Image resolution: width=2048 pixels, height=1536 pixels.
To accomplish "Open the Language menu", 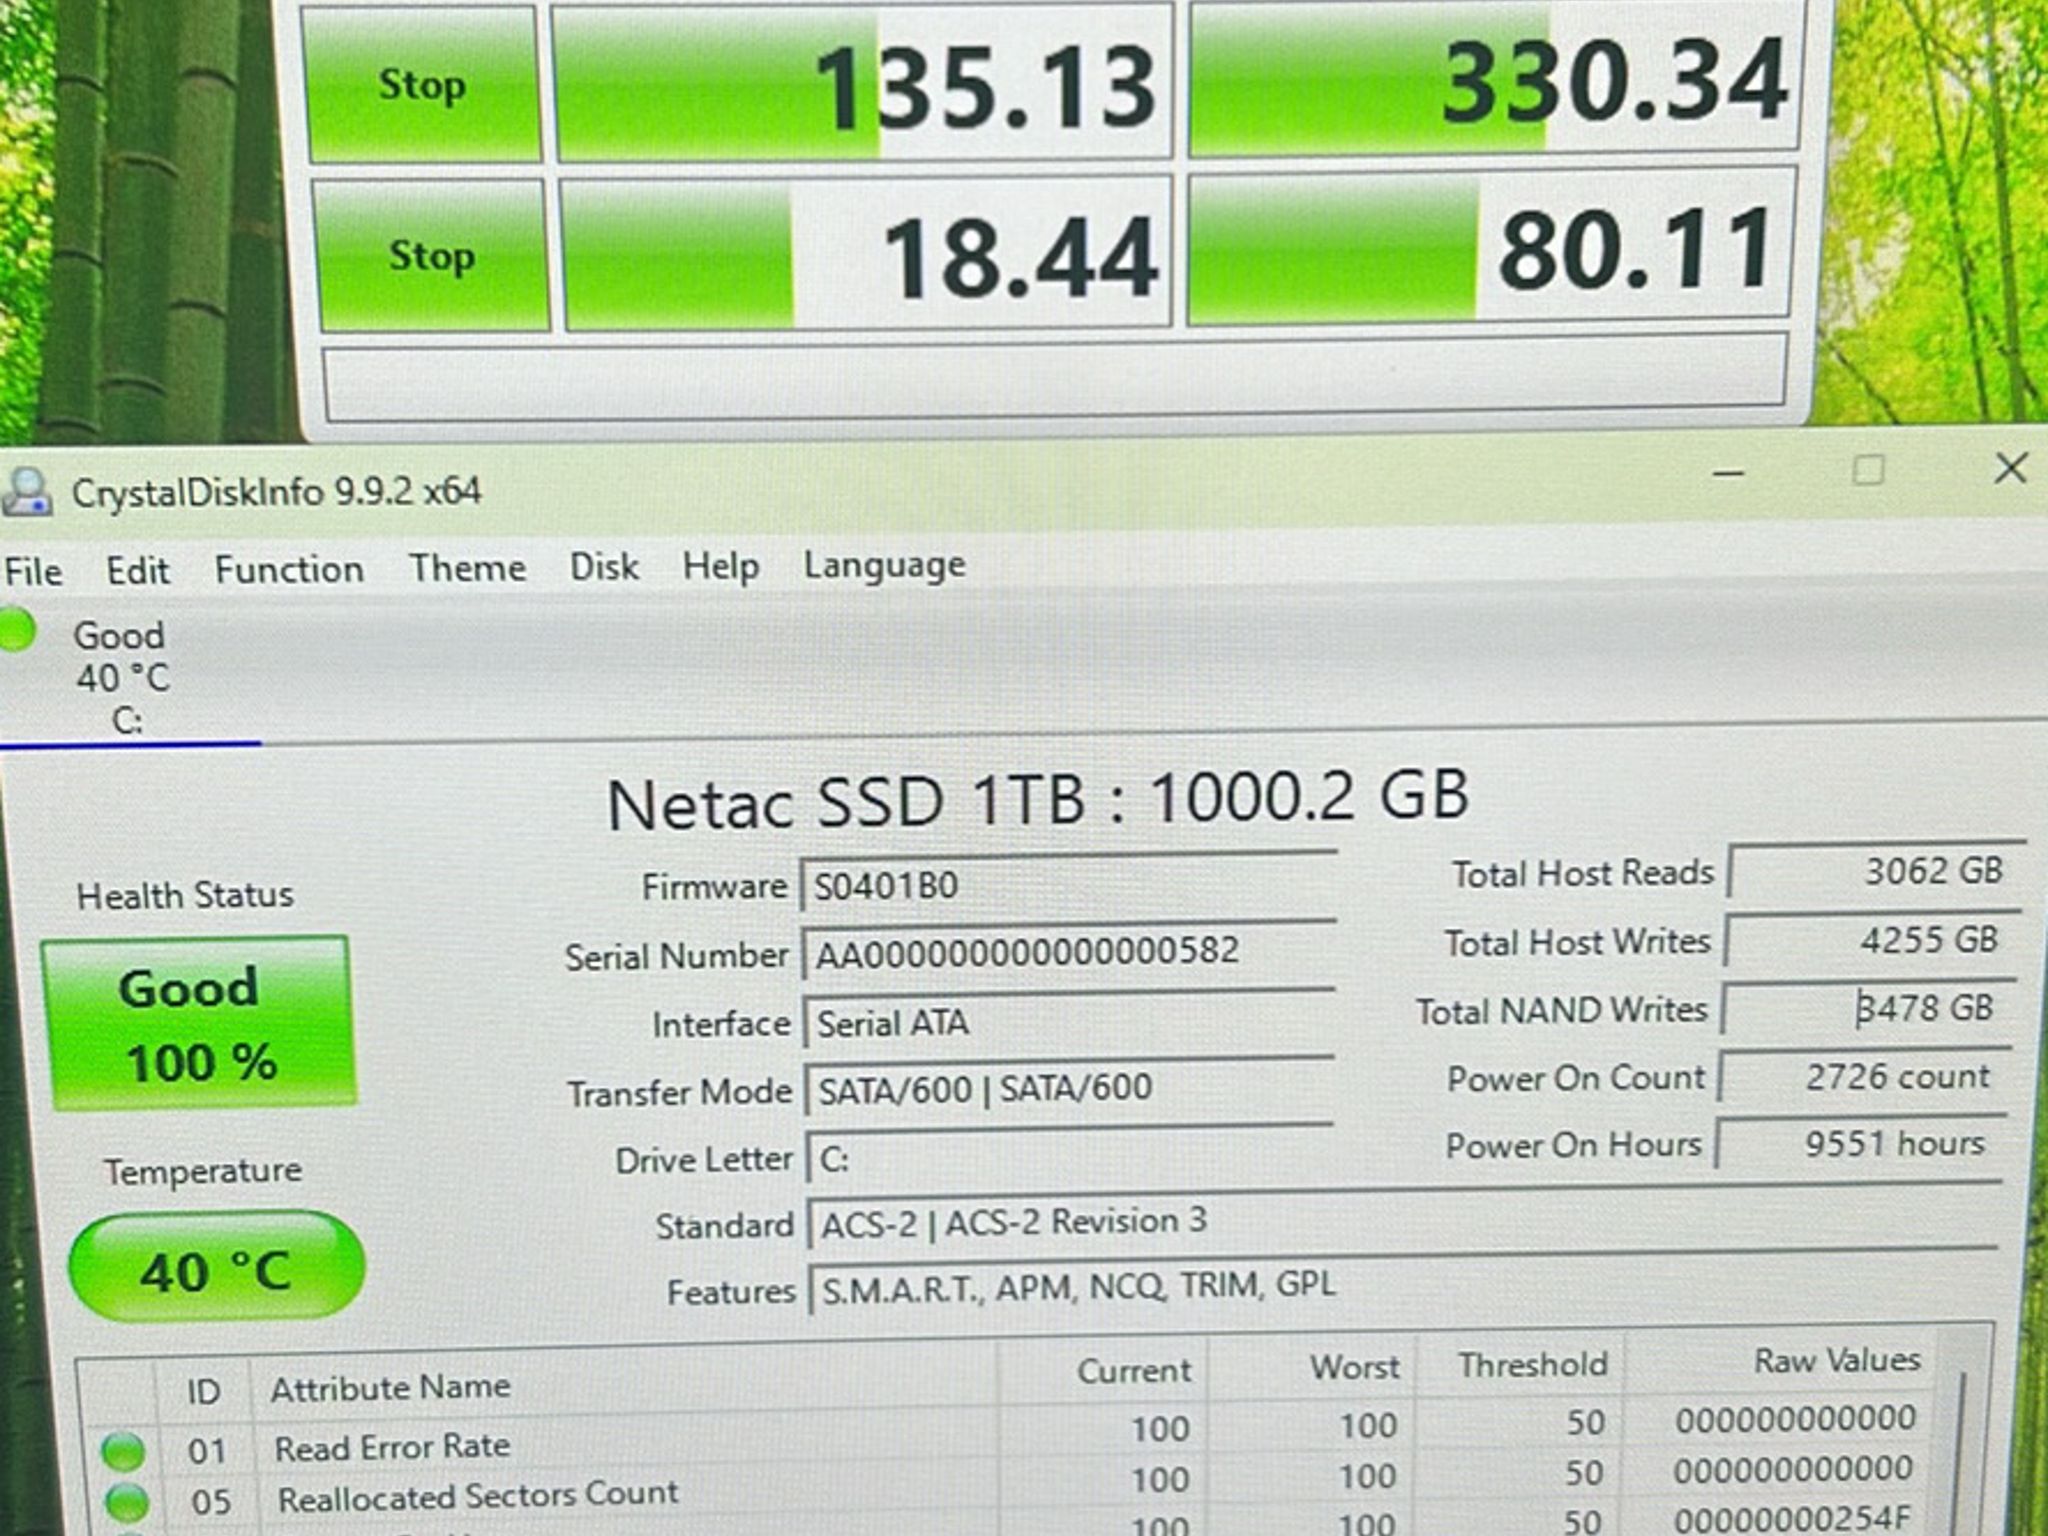I will pyautogui.click(x=885, y=565).
